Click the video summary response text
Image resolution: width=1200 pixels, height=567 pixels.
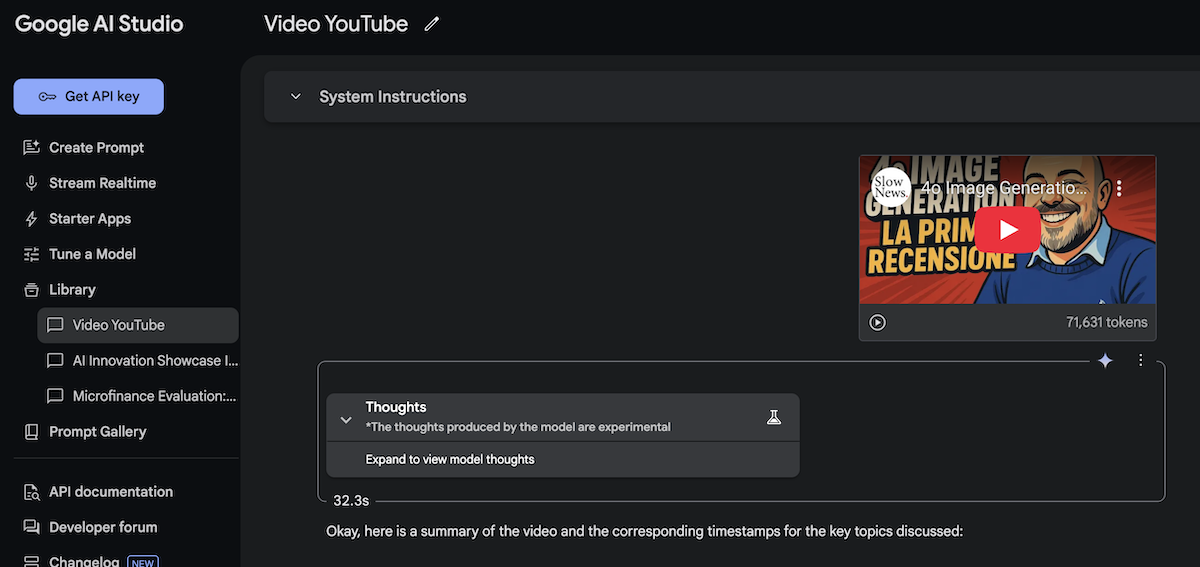click(x=644, y=531)
